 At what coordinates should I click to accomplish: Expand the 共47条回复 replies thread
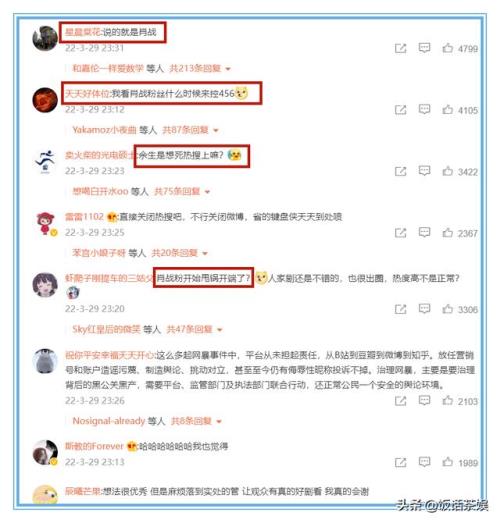point(194,330)
